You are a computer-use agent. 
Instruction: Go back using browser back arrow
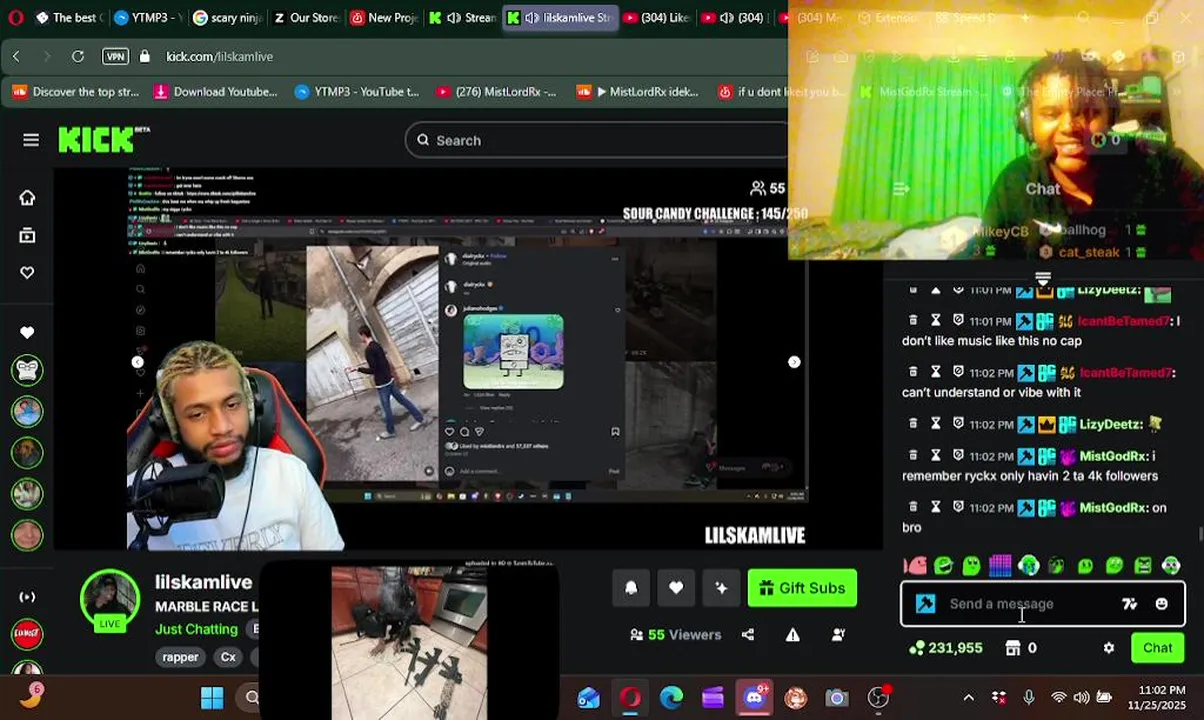click(16, 56)
